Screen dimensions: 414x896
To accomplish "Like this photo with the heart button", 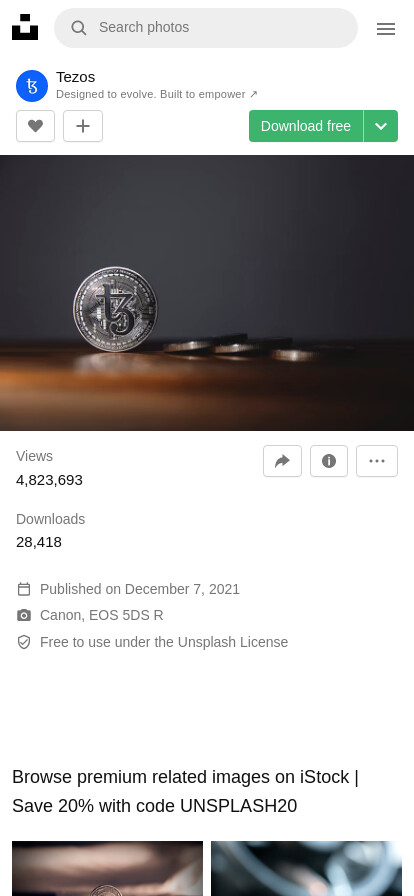I will 35,126.
